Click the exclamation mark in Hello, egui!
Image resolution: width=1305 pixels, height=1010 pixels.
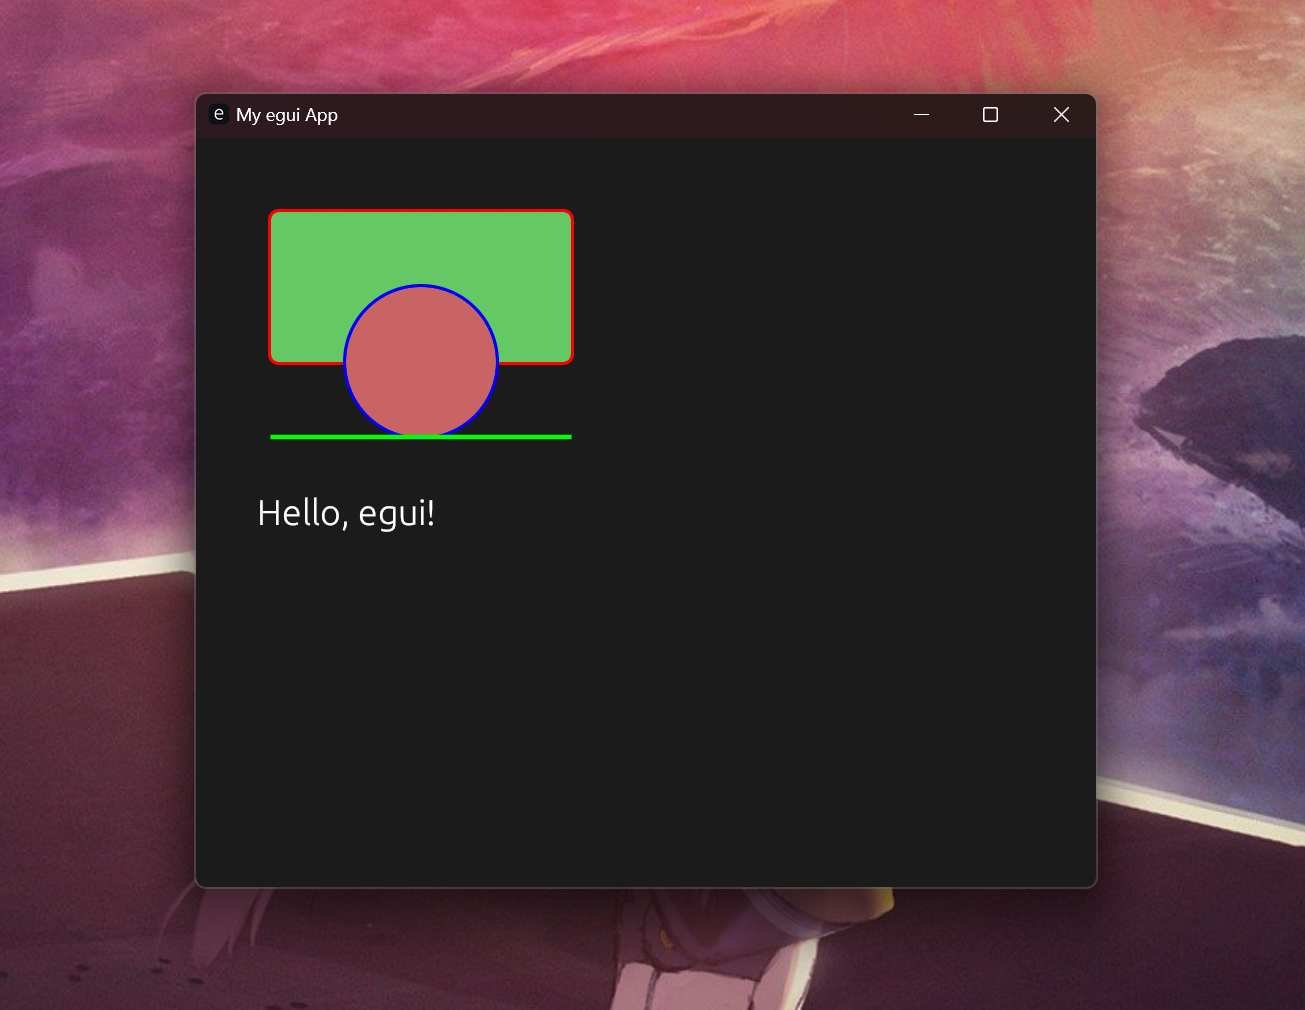(x=430, y=510)
